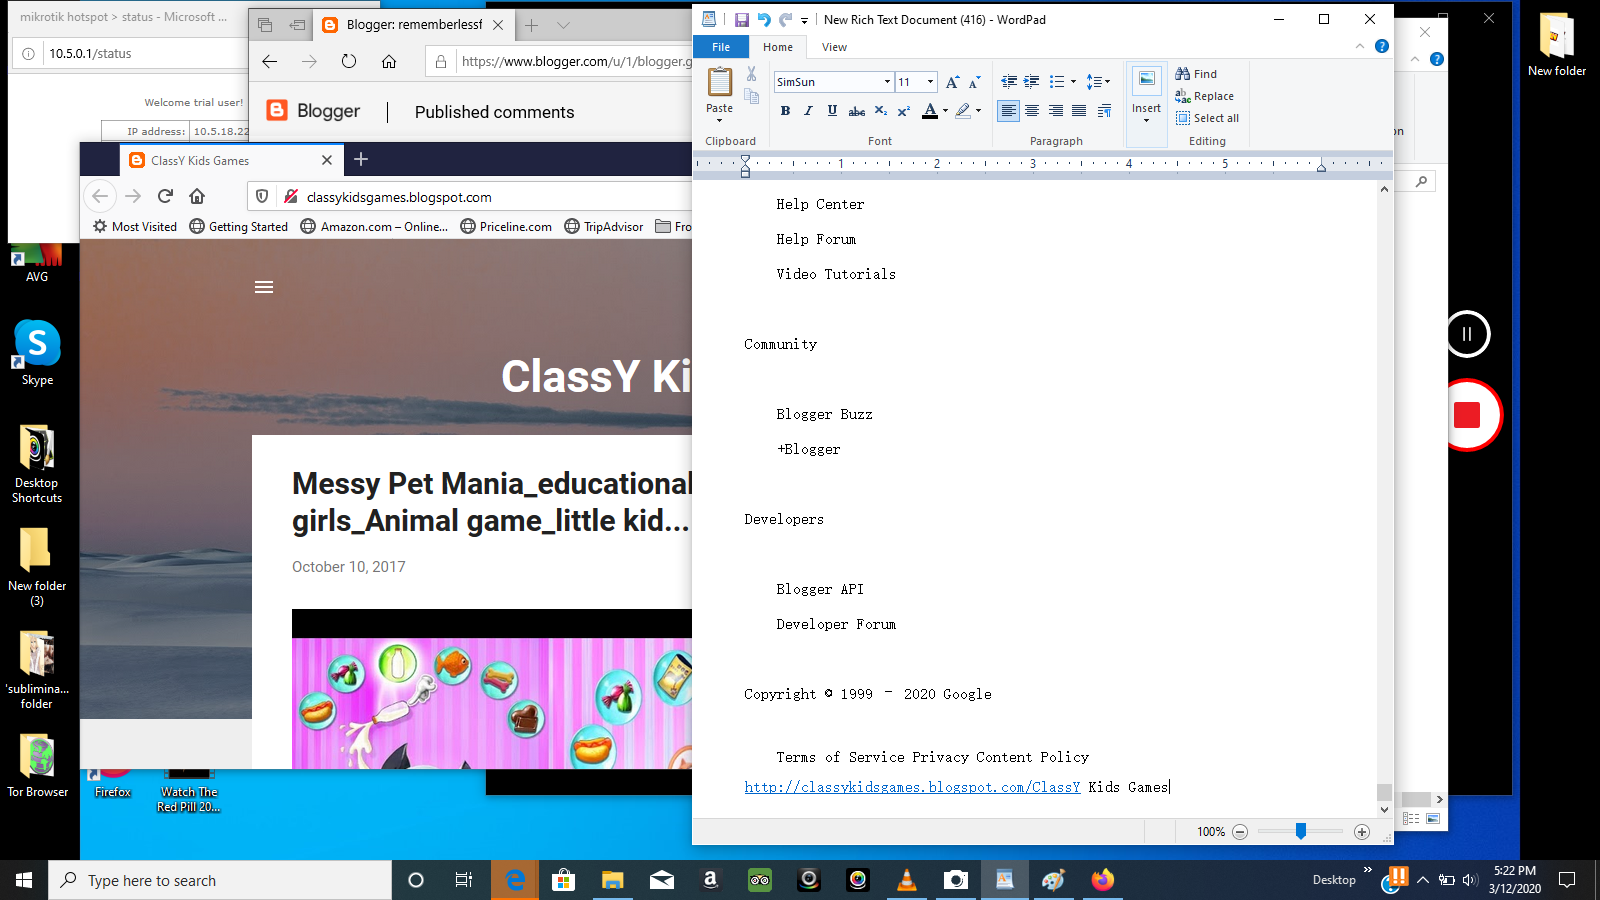Align text left
1600x900 pixels.
1009,111
